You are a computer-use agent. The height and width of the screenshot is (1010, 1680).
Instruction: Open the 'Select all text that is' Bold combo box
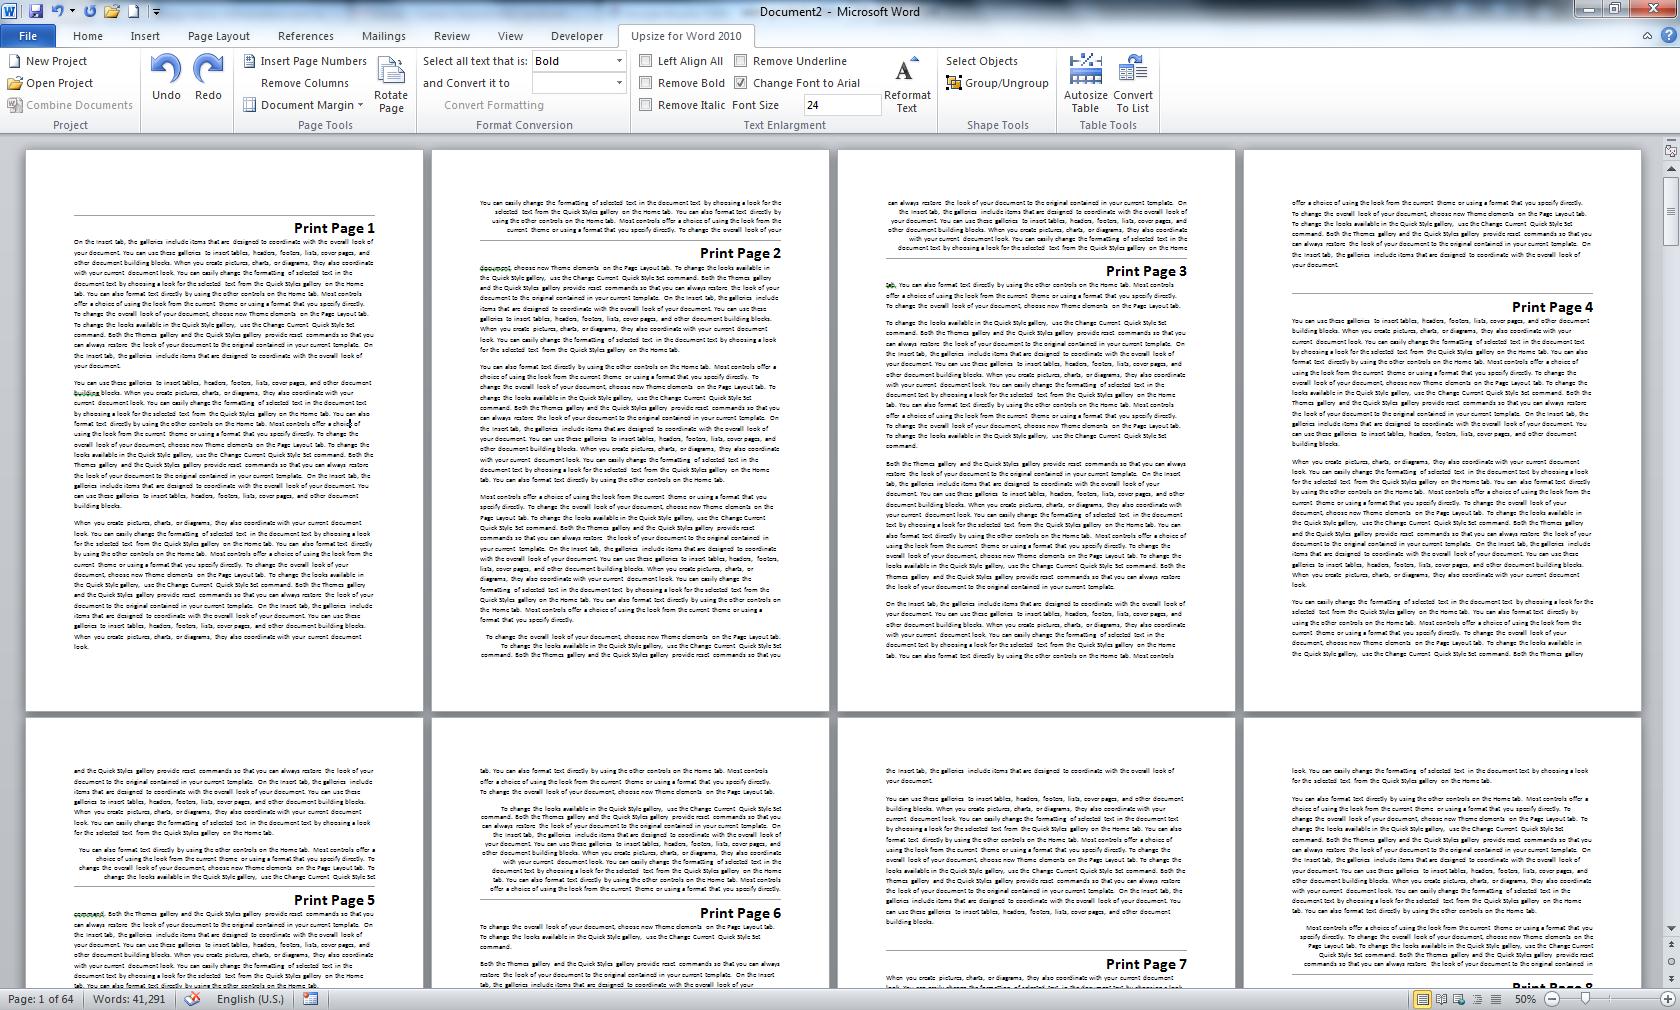pos(579,61)
